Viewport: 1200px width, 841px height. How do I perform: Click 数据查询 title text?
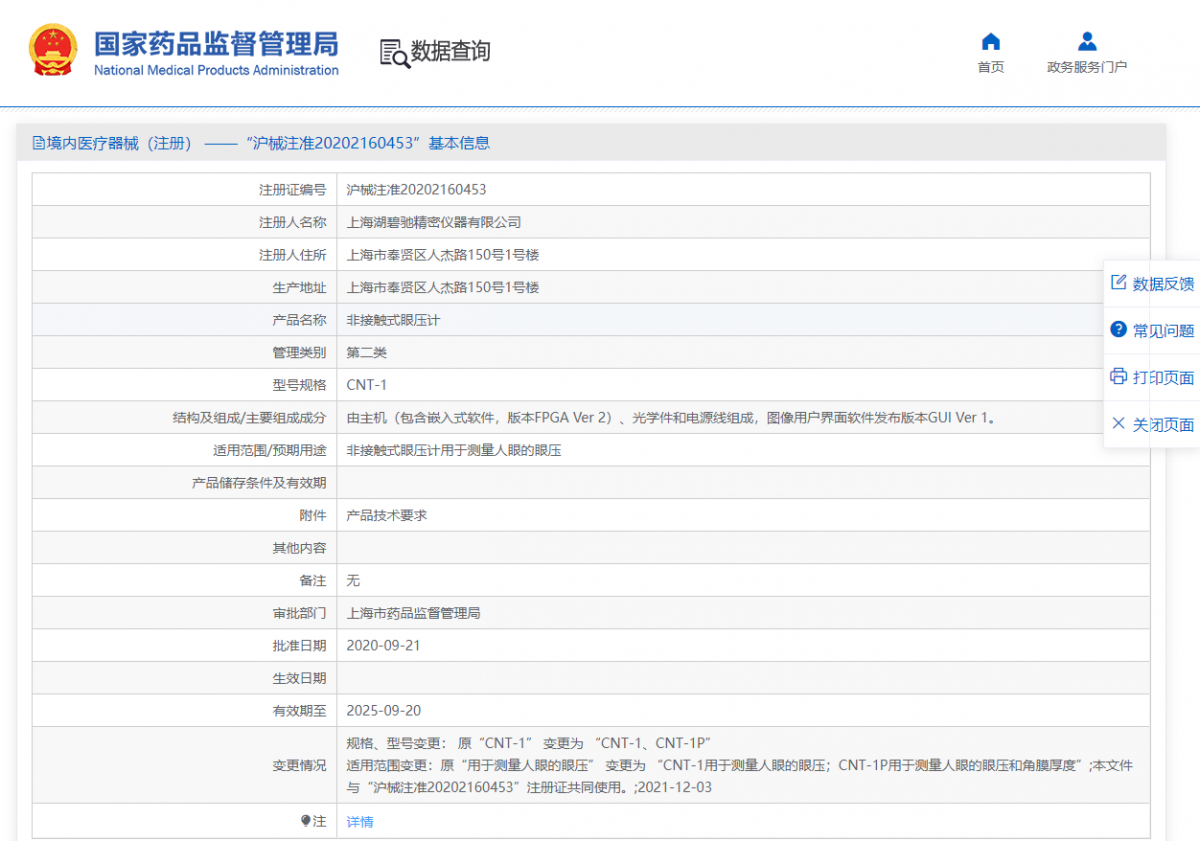[451, 51]
